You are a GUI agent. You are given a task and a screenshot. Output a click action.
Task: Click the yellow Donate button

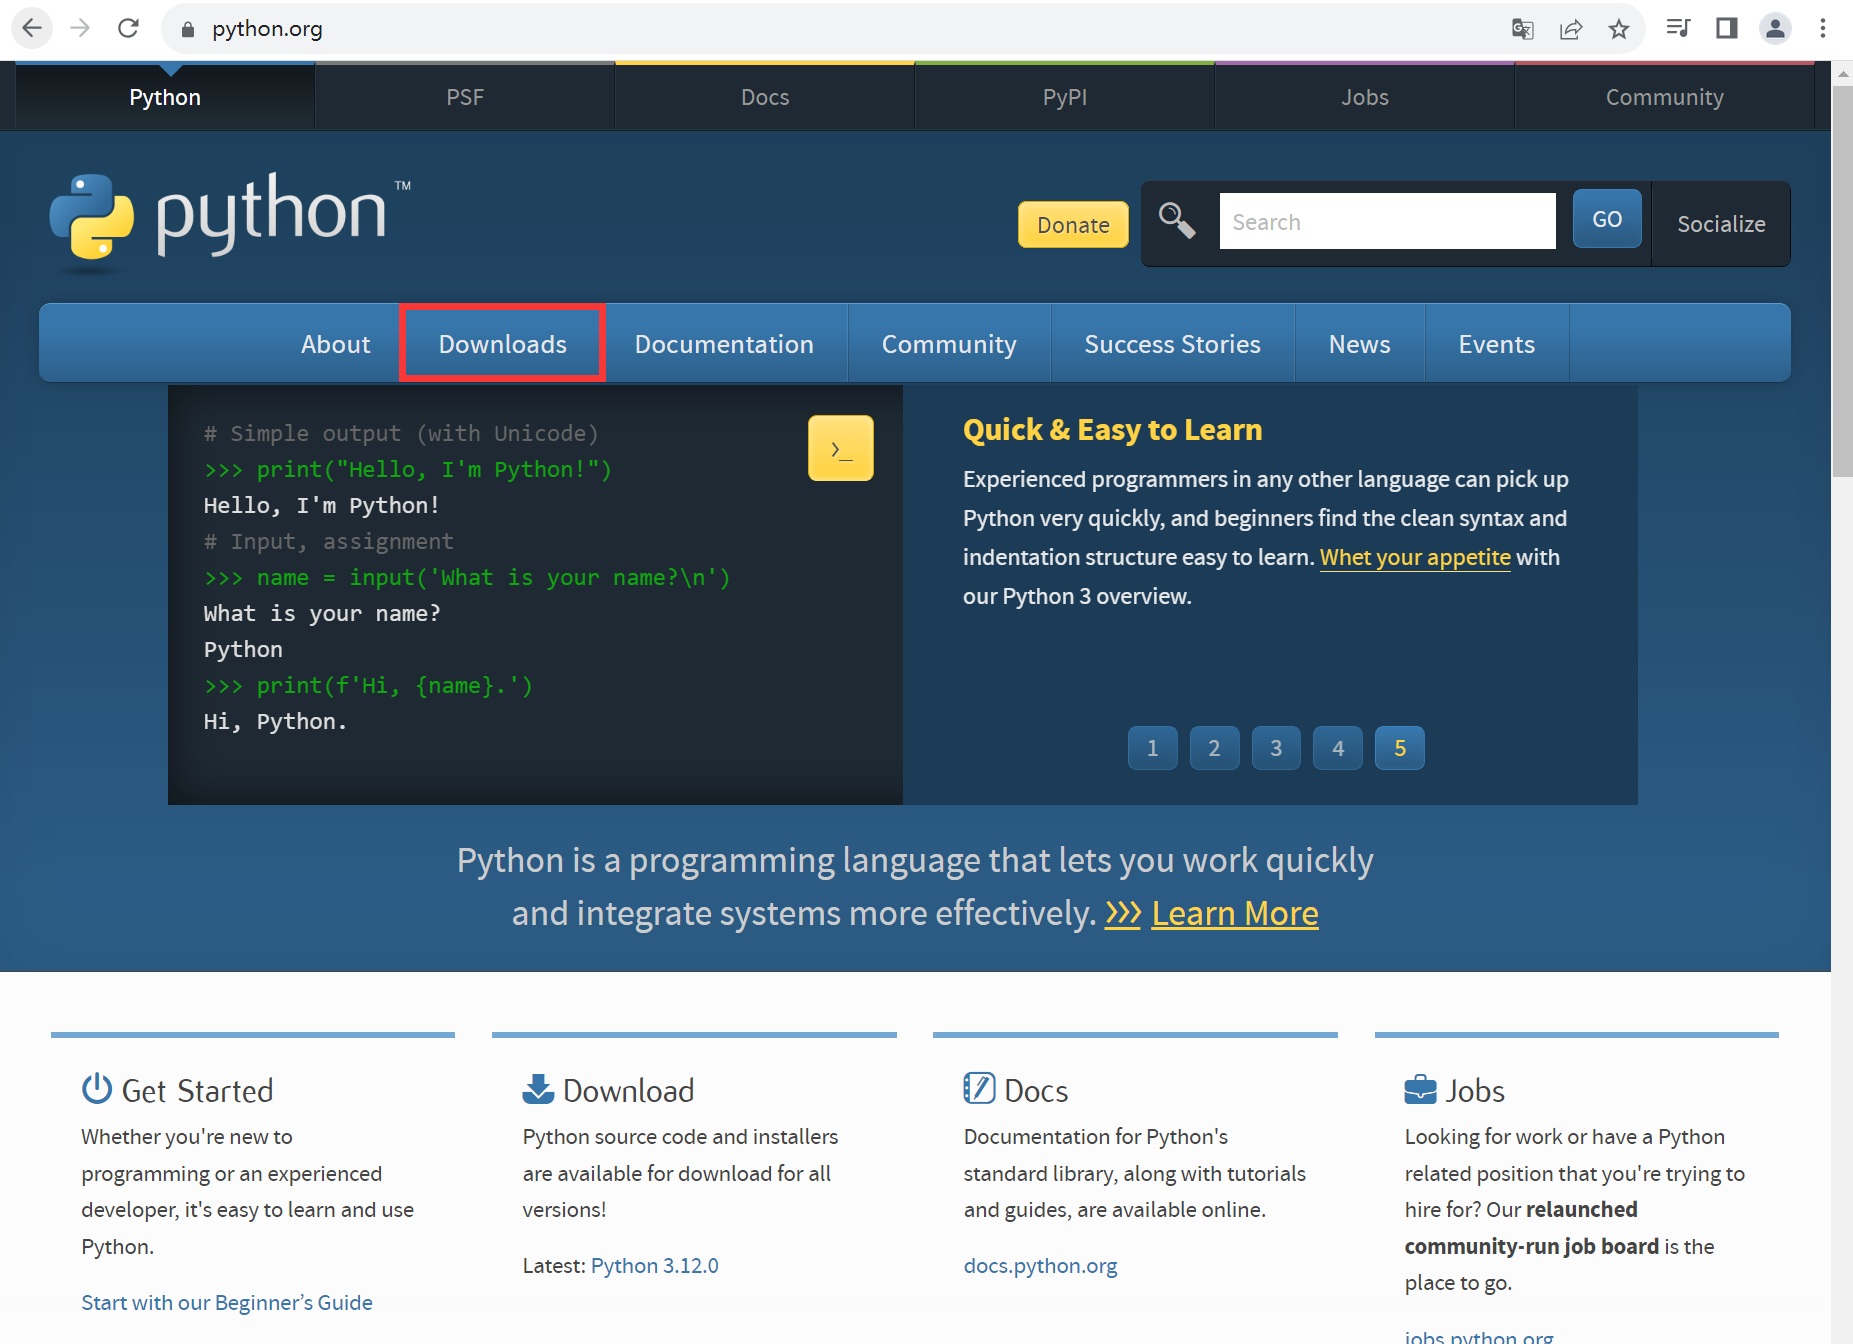pyautogui.click(x=1073, y=224)
